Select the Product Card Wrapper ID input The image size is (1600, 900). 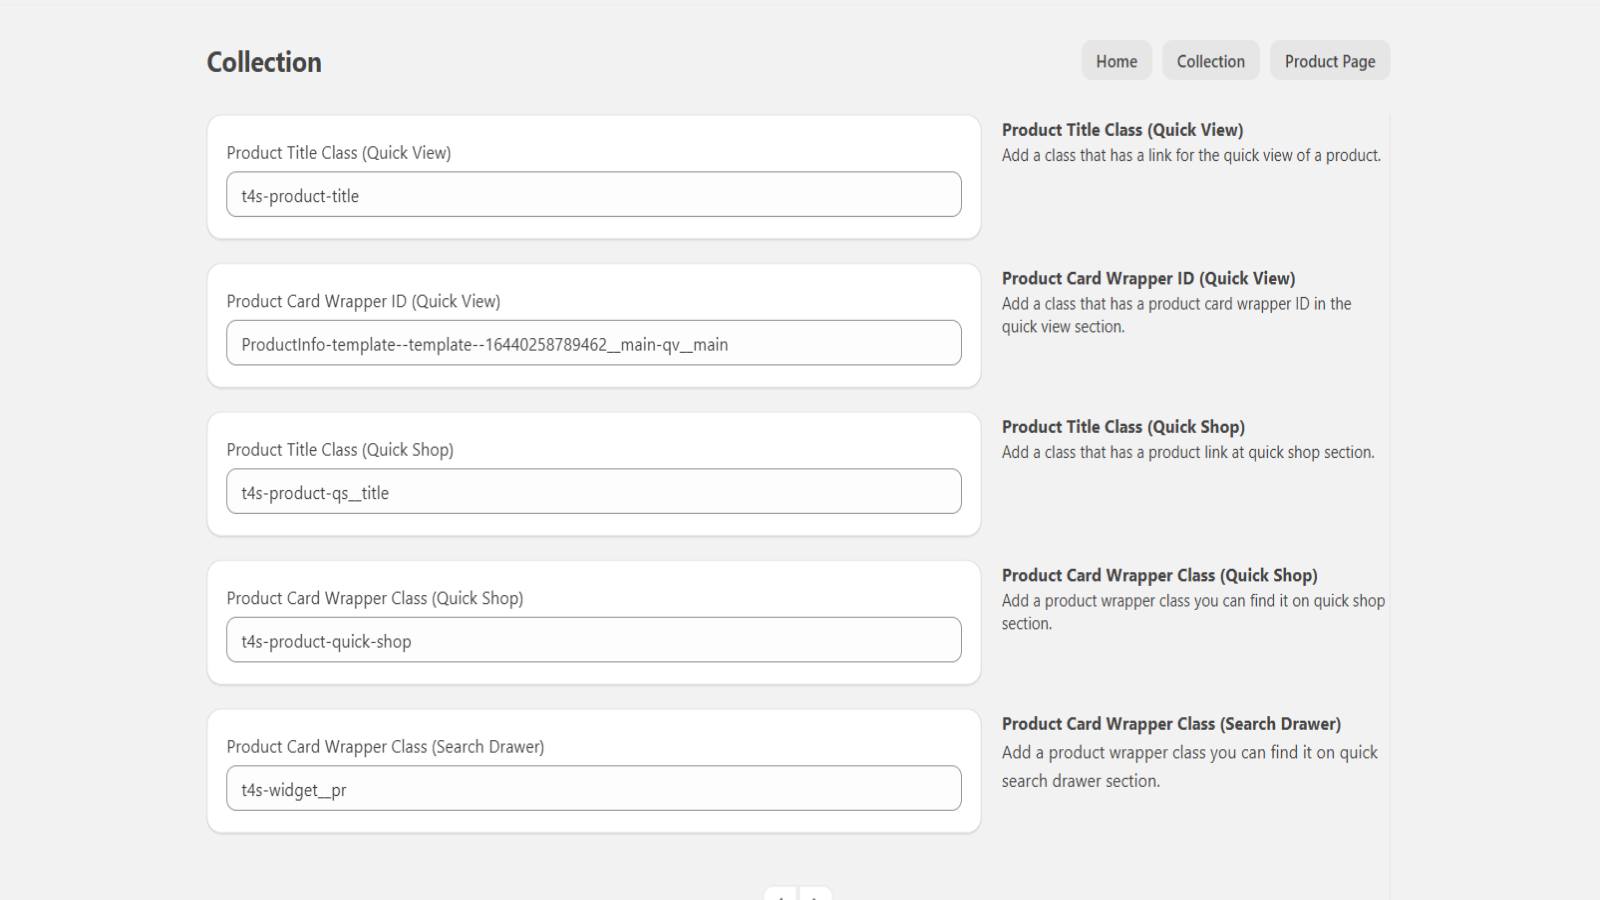click(x=594, y=342)
